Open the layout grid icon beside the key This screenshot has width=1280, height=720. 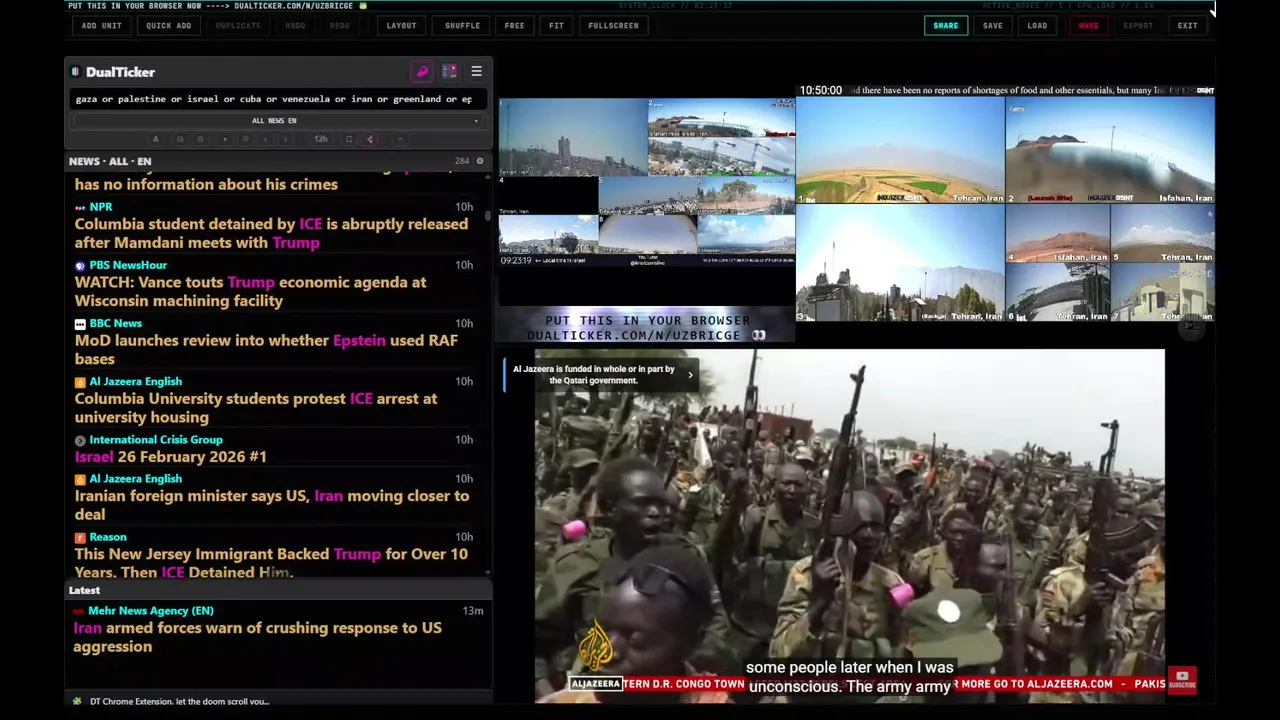pyautogui.click(x=449, y=71)
